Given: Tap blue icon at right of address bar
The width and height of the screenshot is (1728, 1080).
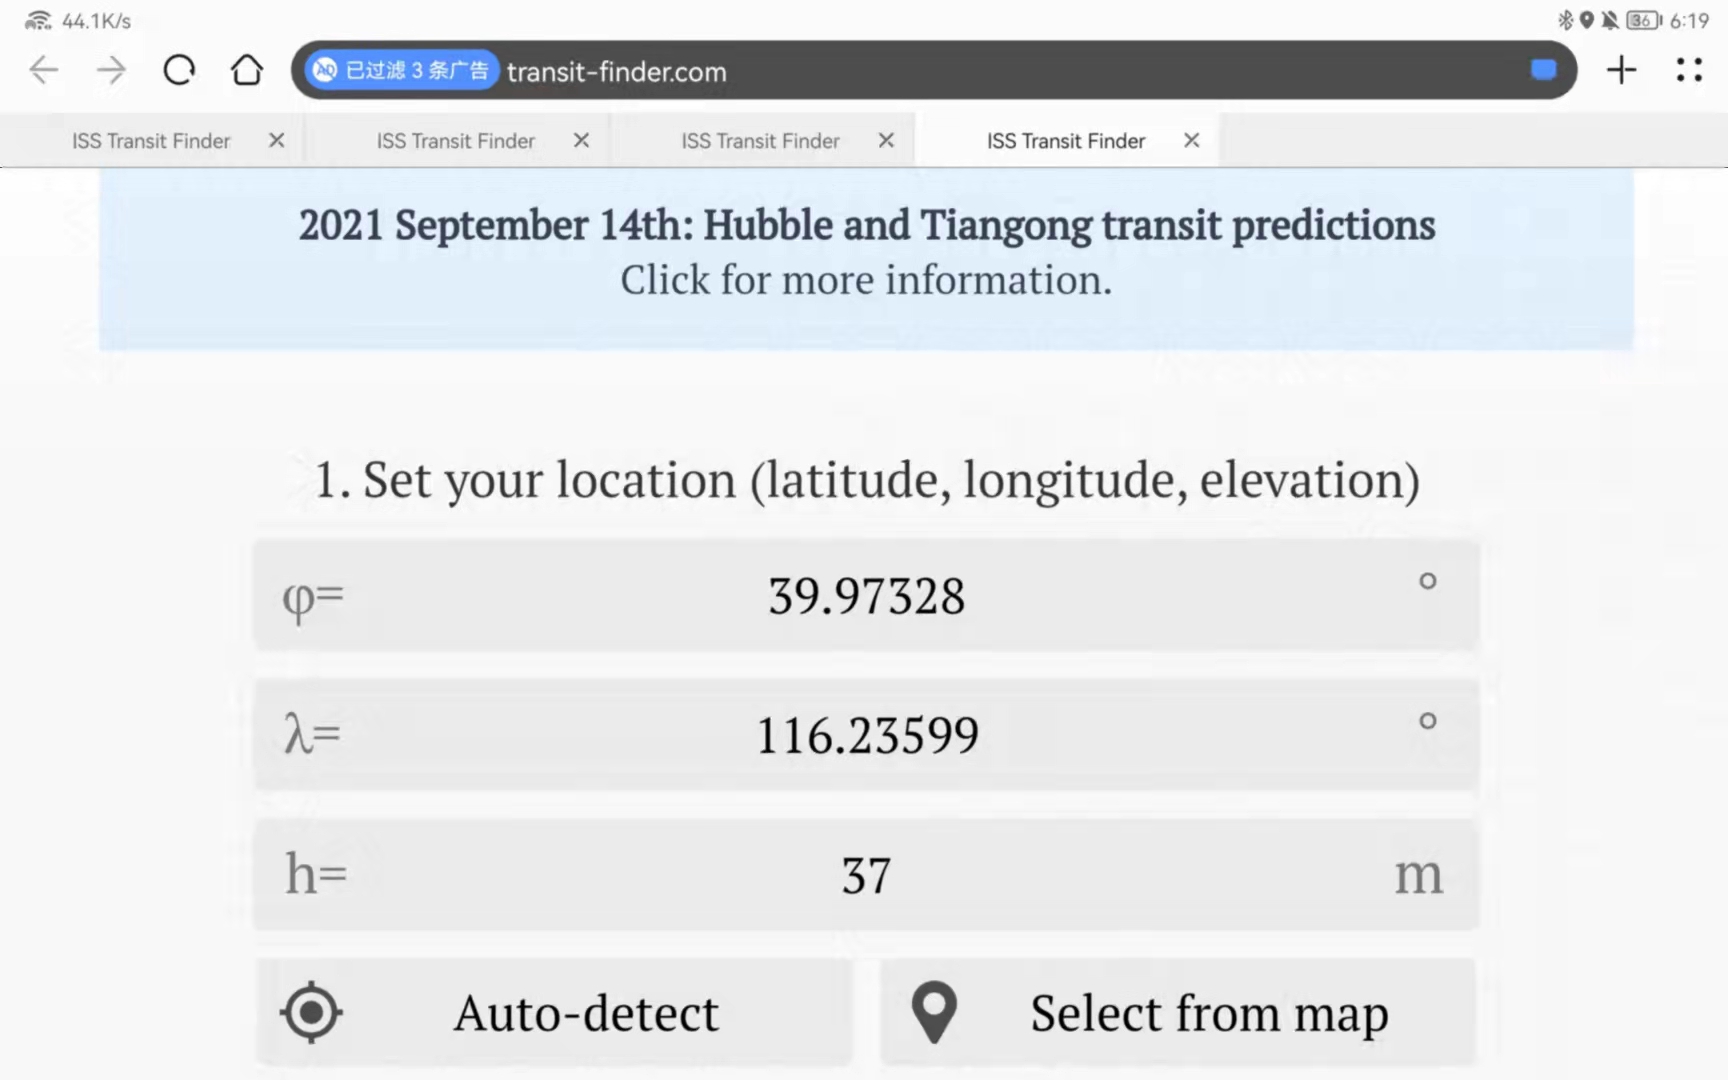Looking at the screenshot, I should [1543, 70].
